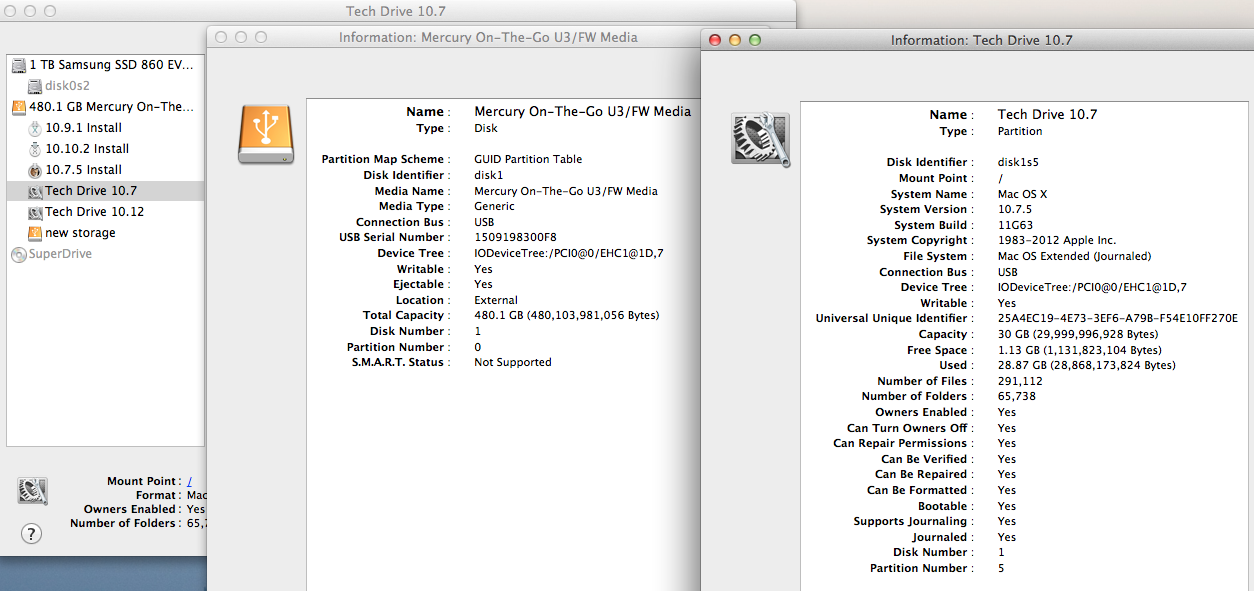Click the disk1 Disk Identifier value
Image resolution: width=1254 pixels, height=591 pixels.
tap(487, 175)
